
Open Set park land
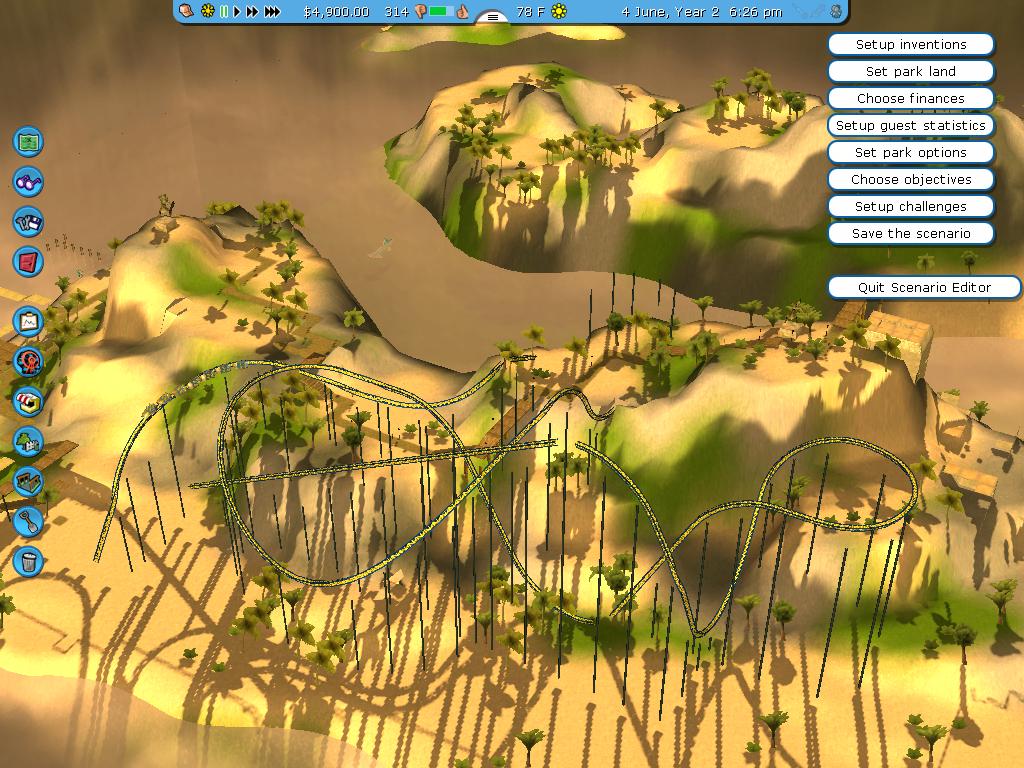(911, 71)
